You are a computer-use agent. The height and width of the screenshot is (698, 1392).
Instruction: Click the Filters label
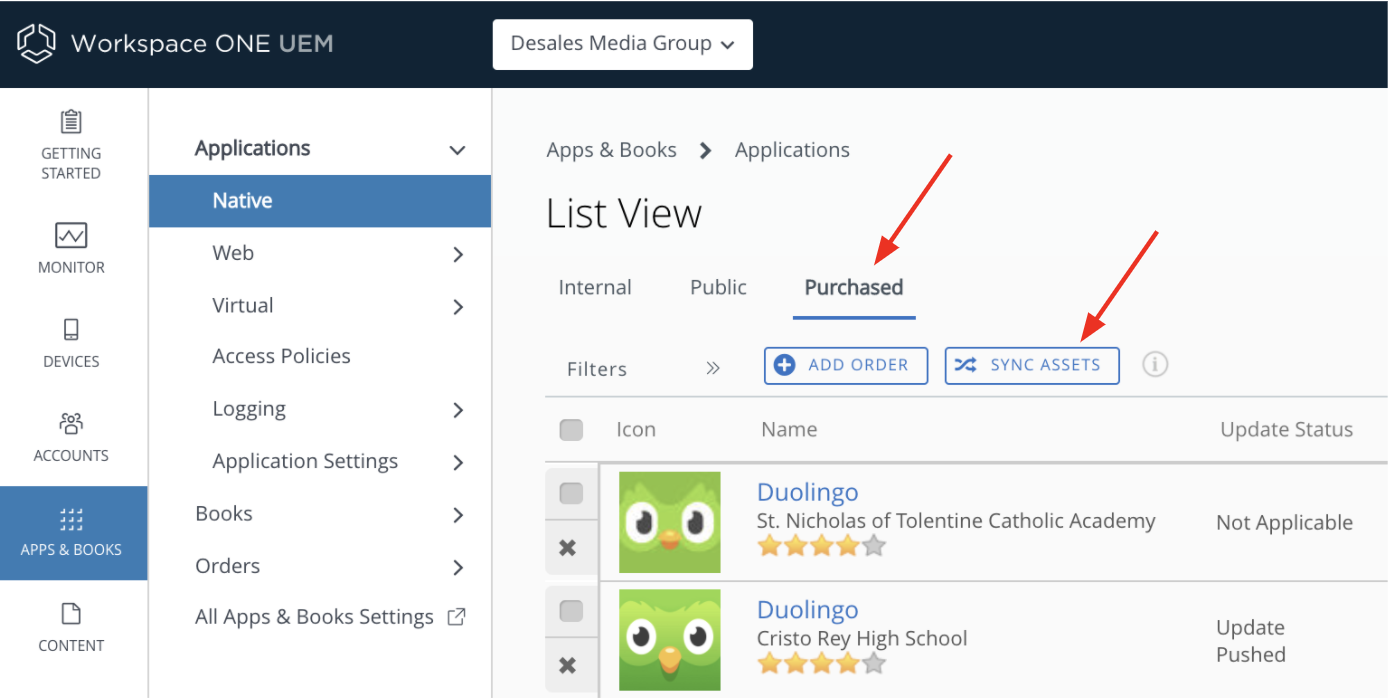597,369
